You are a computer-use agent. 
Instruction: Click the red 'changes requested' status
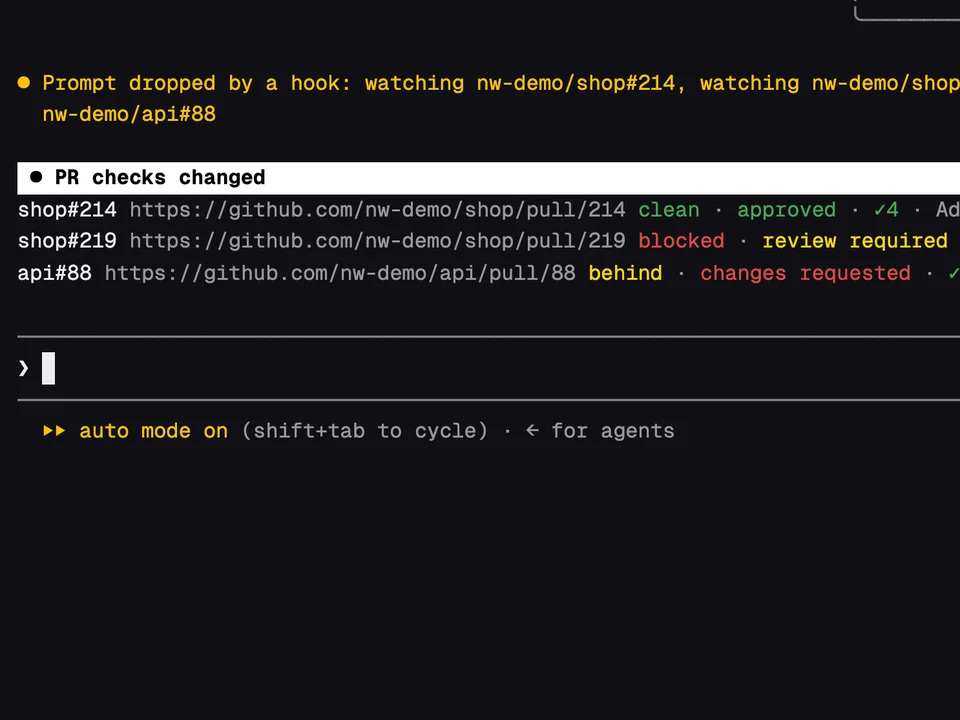[805, 273]
